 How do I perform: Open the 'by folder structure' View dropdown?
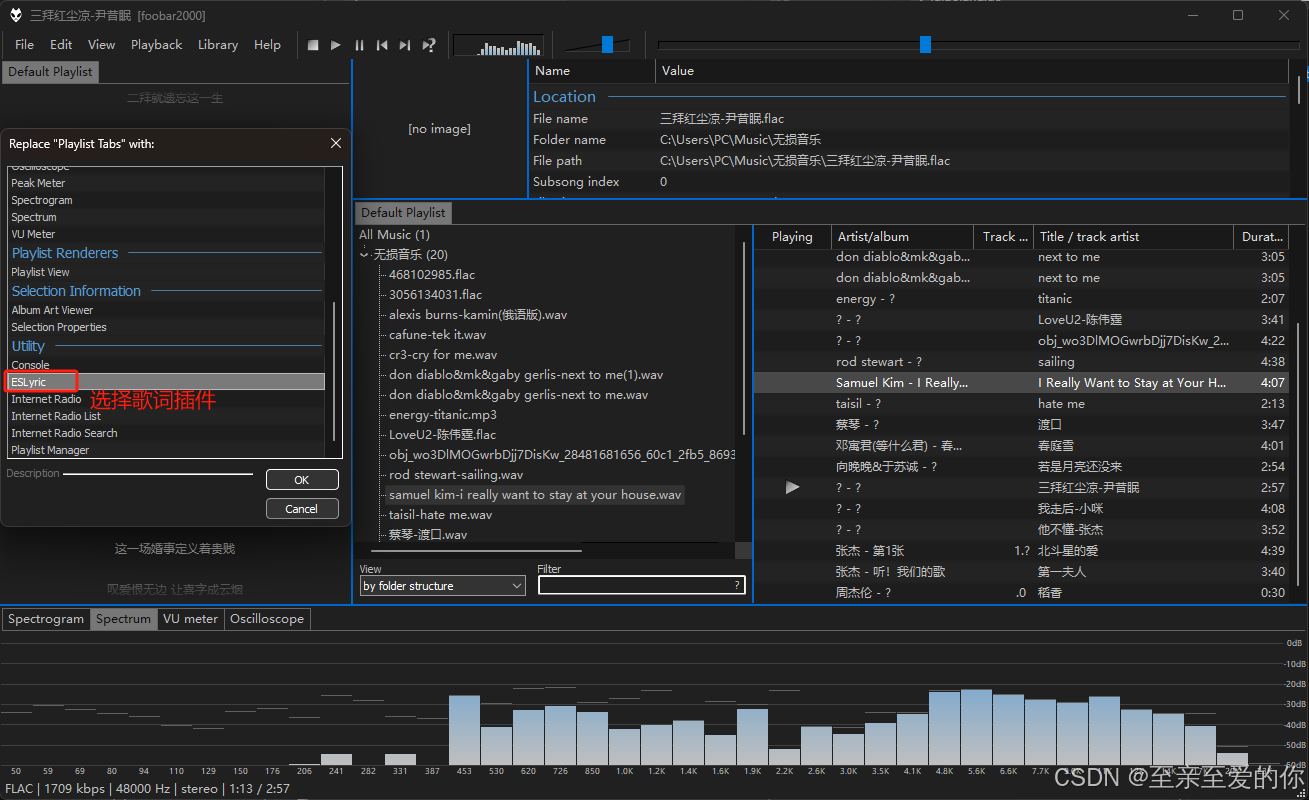pyautogui.click(x=442, y=585)
